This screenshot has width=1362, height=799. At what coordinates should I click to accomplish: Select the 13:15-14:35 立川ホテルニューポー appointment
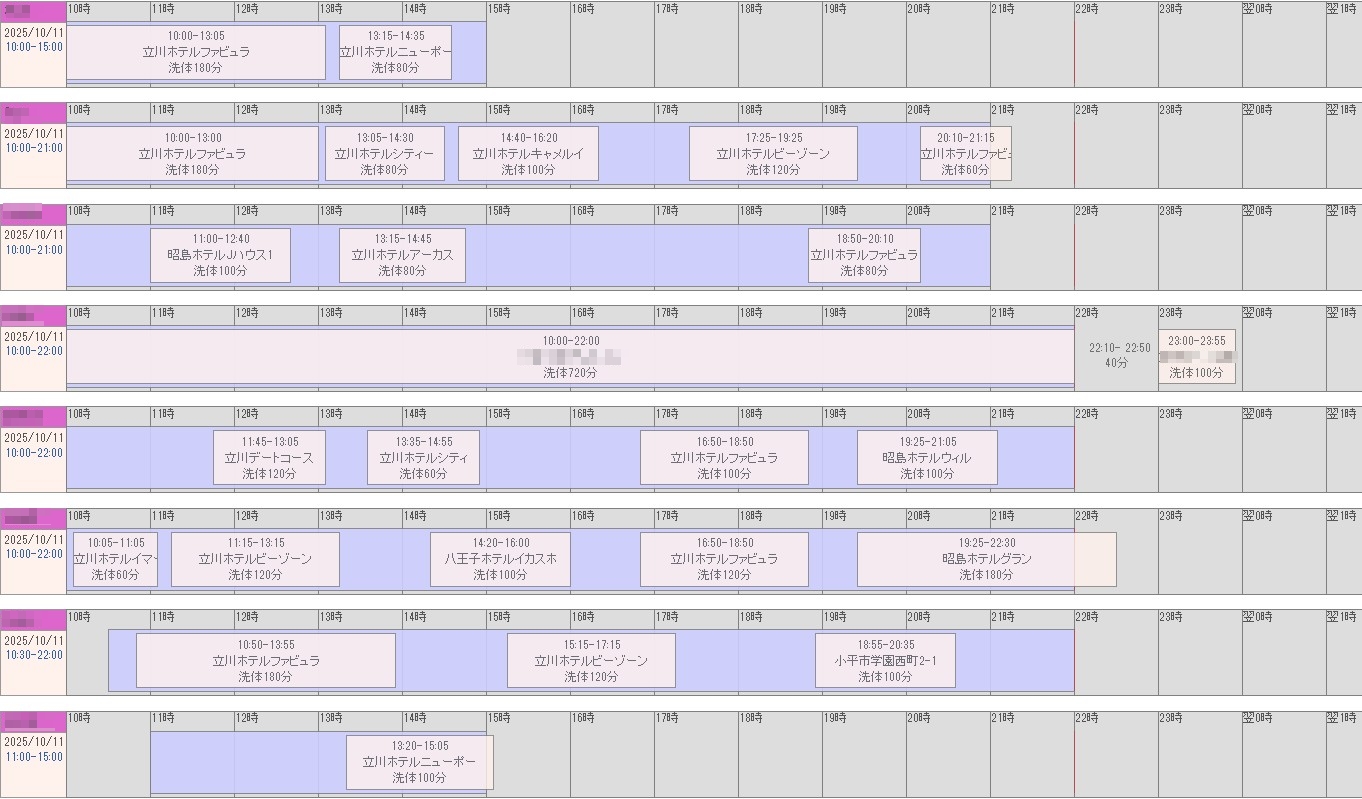point(395,52)
